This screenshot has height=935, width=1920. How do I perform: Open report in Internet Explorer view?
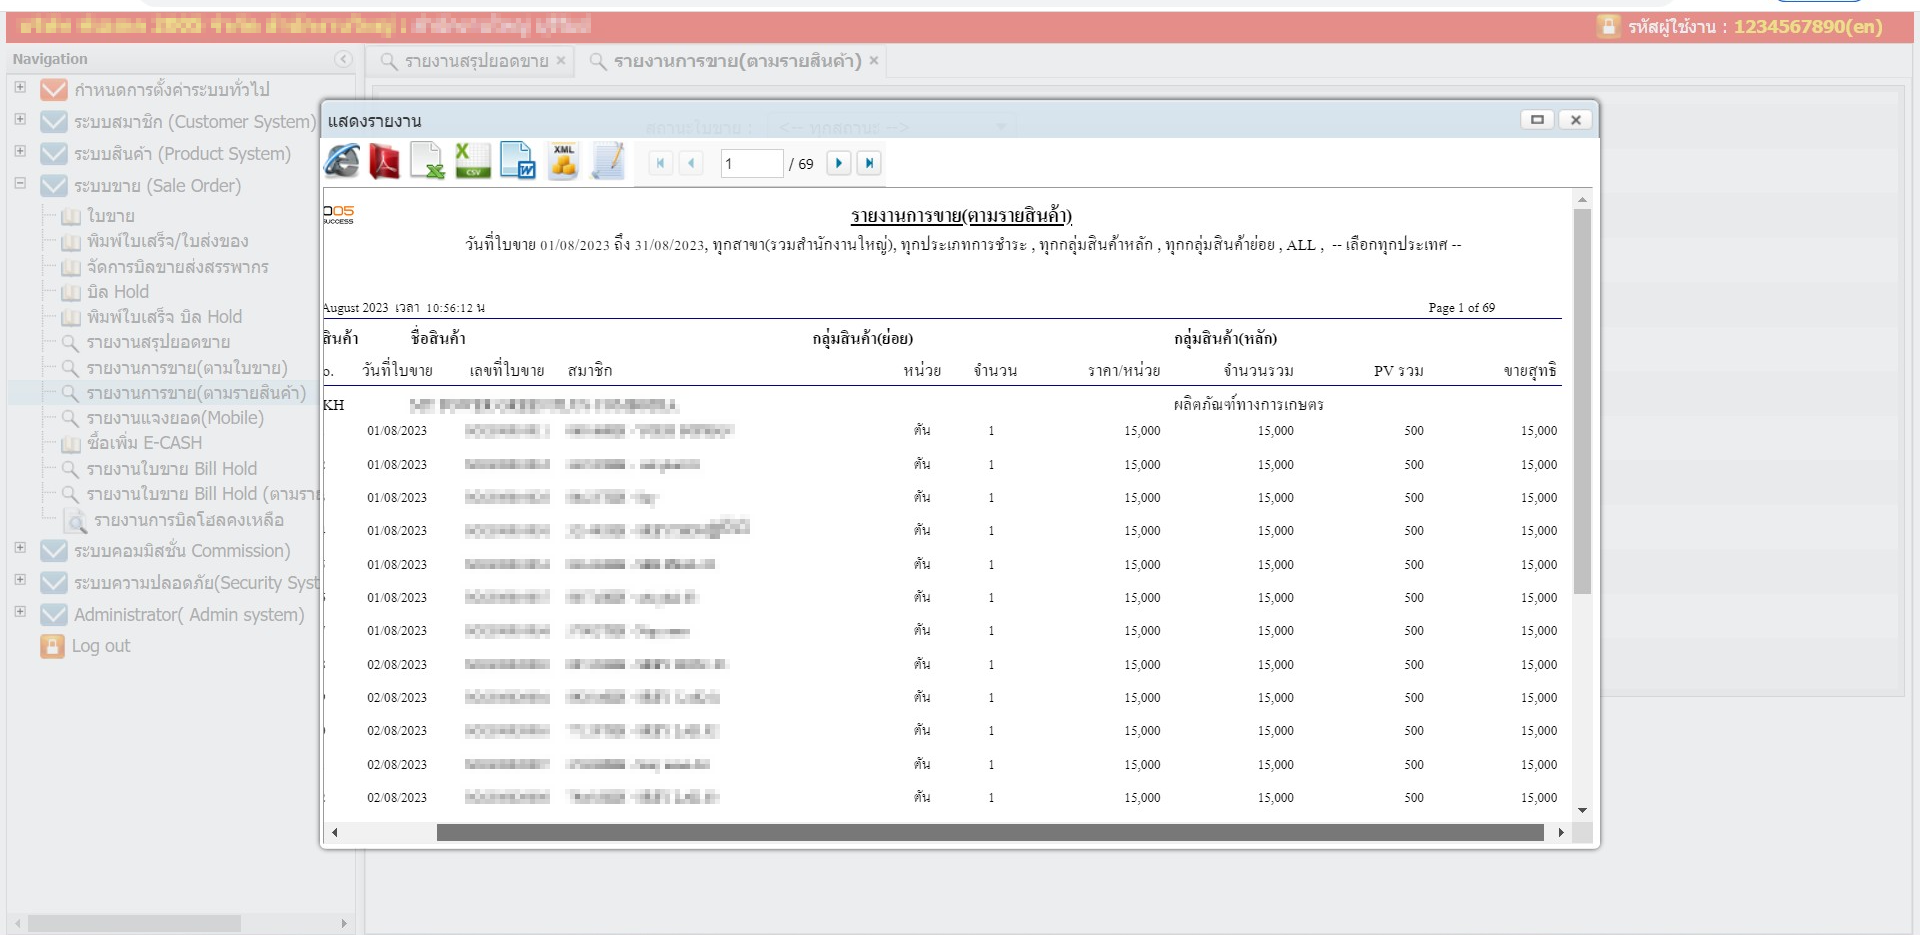point(342,162)
